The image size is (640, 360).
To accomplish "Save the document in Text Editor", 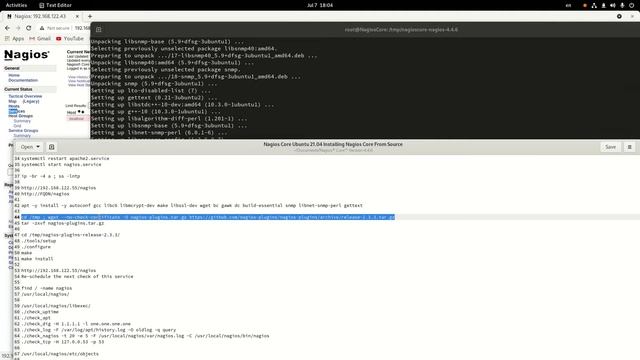I will (610, 147).
